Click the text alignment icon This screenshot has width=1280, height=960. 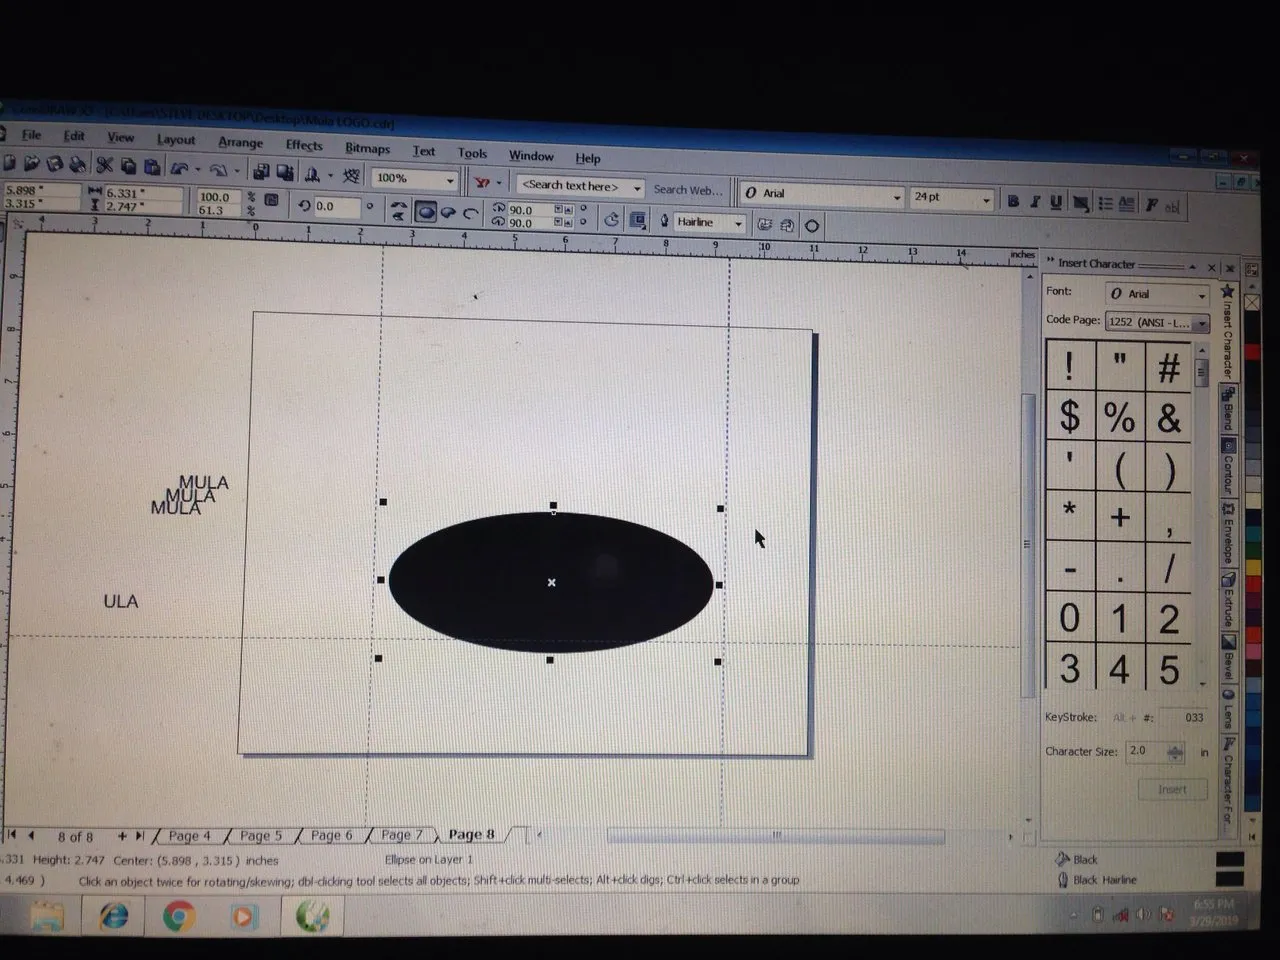click(x=1080, y=203)
